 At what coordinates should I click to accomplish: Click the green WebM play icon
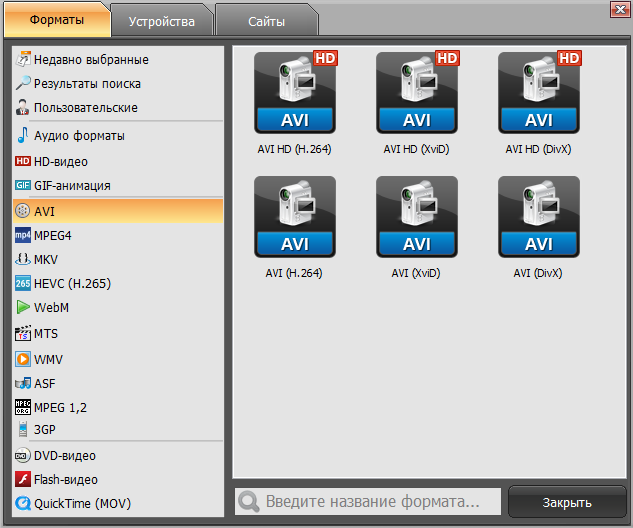(x=23, y=307)
